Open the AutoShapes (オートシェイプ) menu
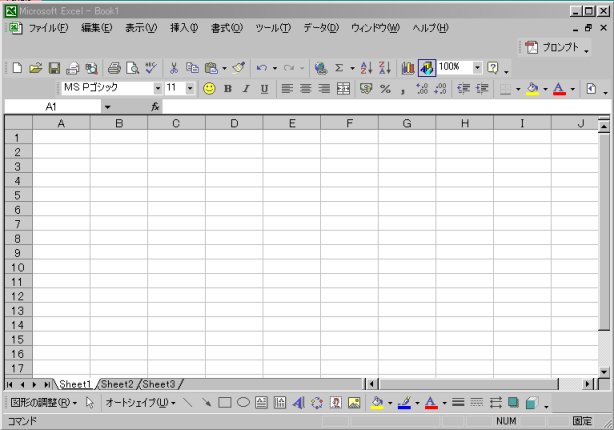The width and height of the screenshot is (614, 430). point(140,402)
